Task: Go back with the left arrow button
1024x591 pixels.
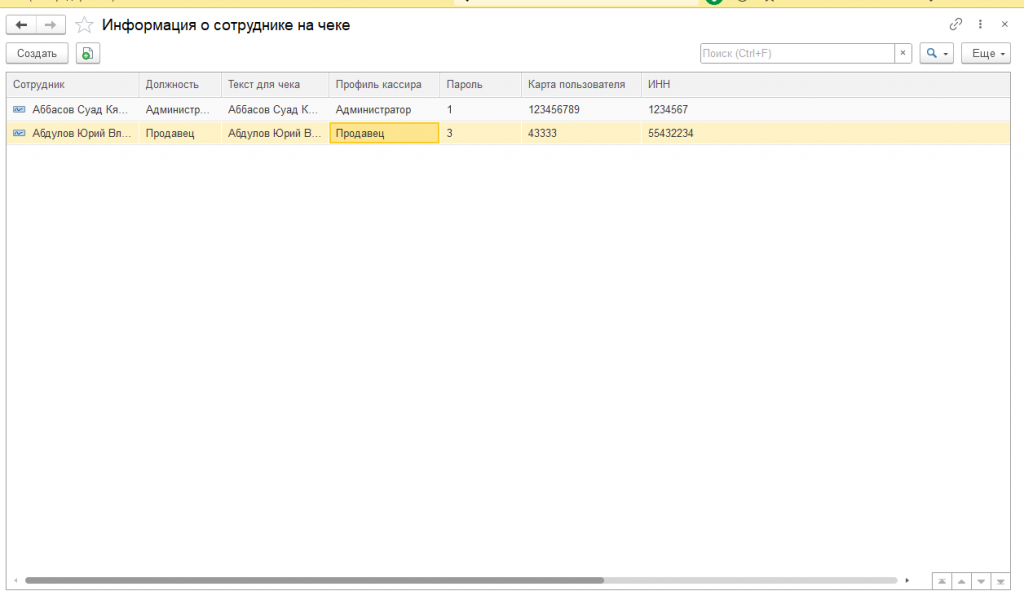Action: 21,25
